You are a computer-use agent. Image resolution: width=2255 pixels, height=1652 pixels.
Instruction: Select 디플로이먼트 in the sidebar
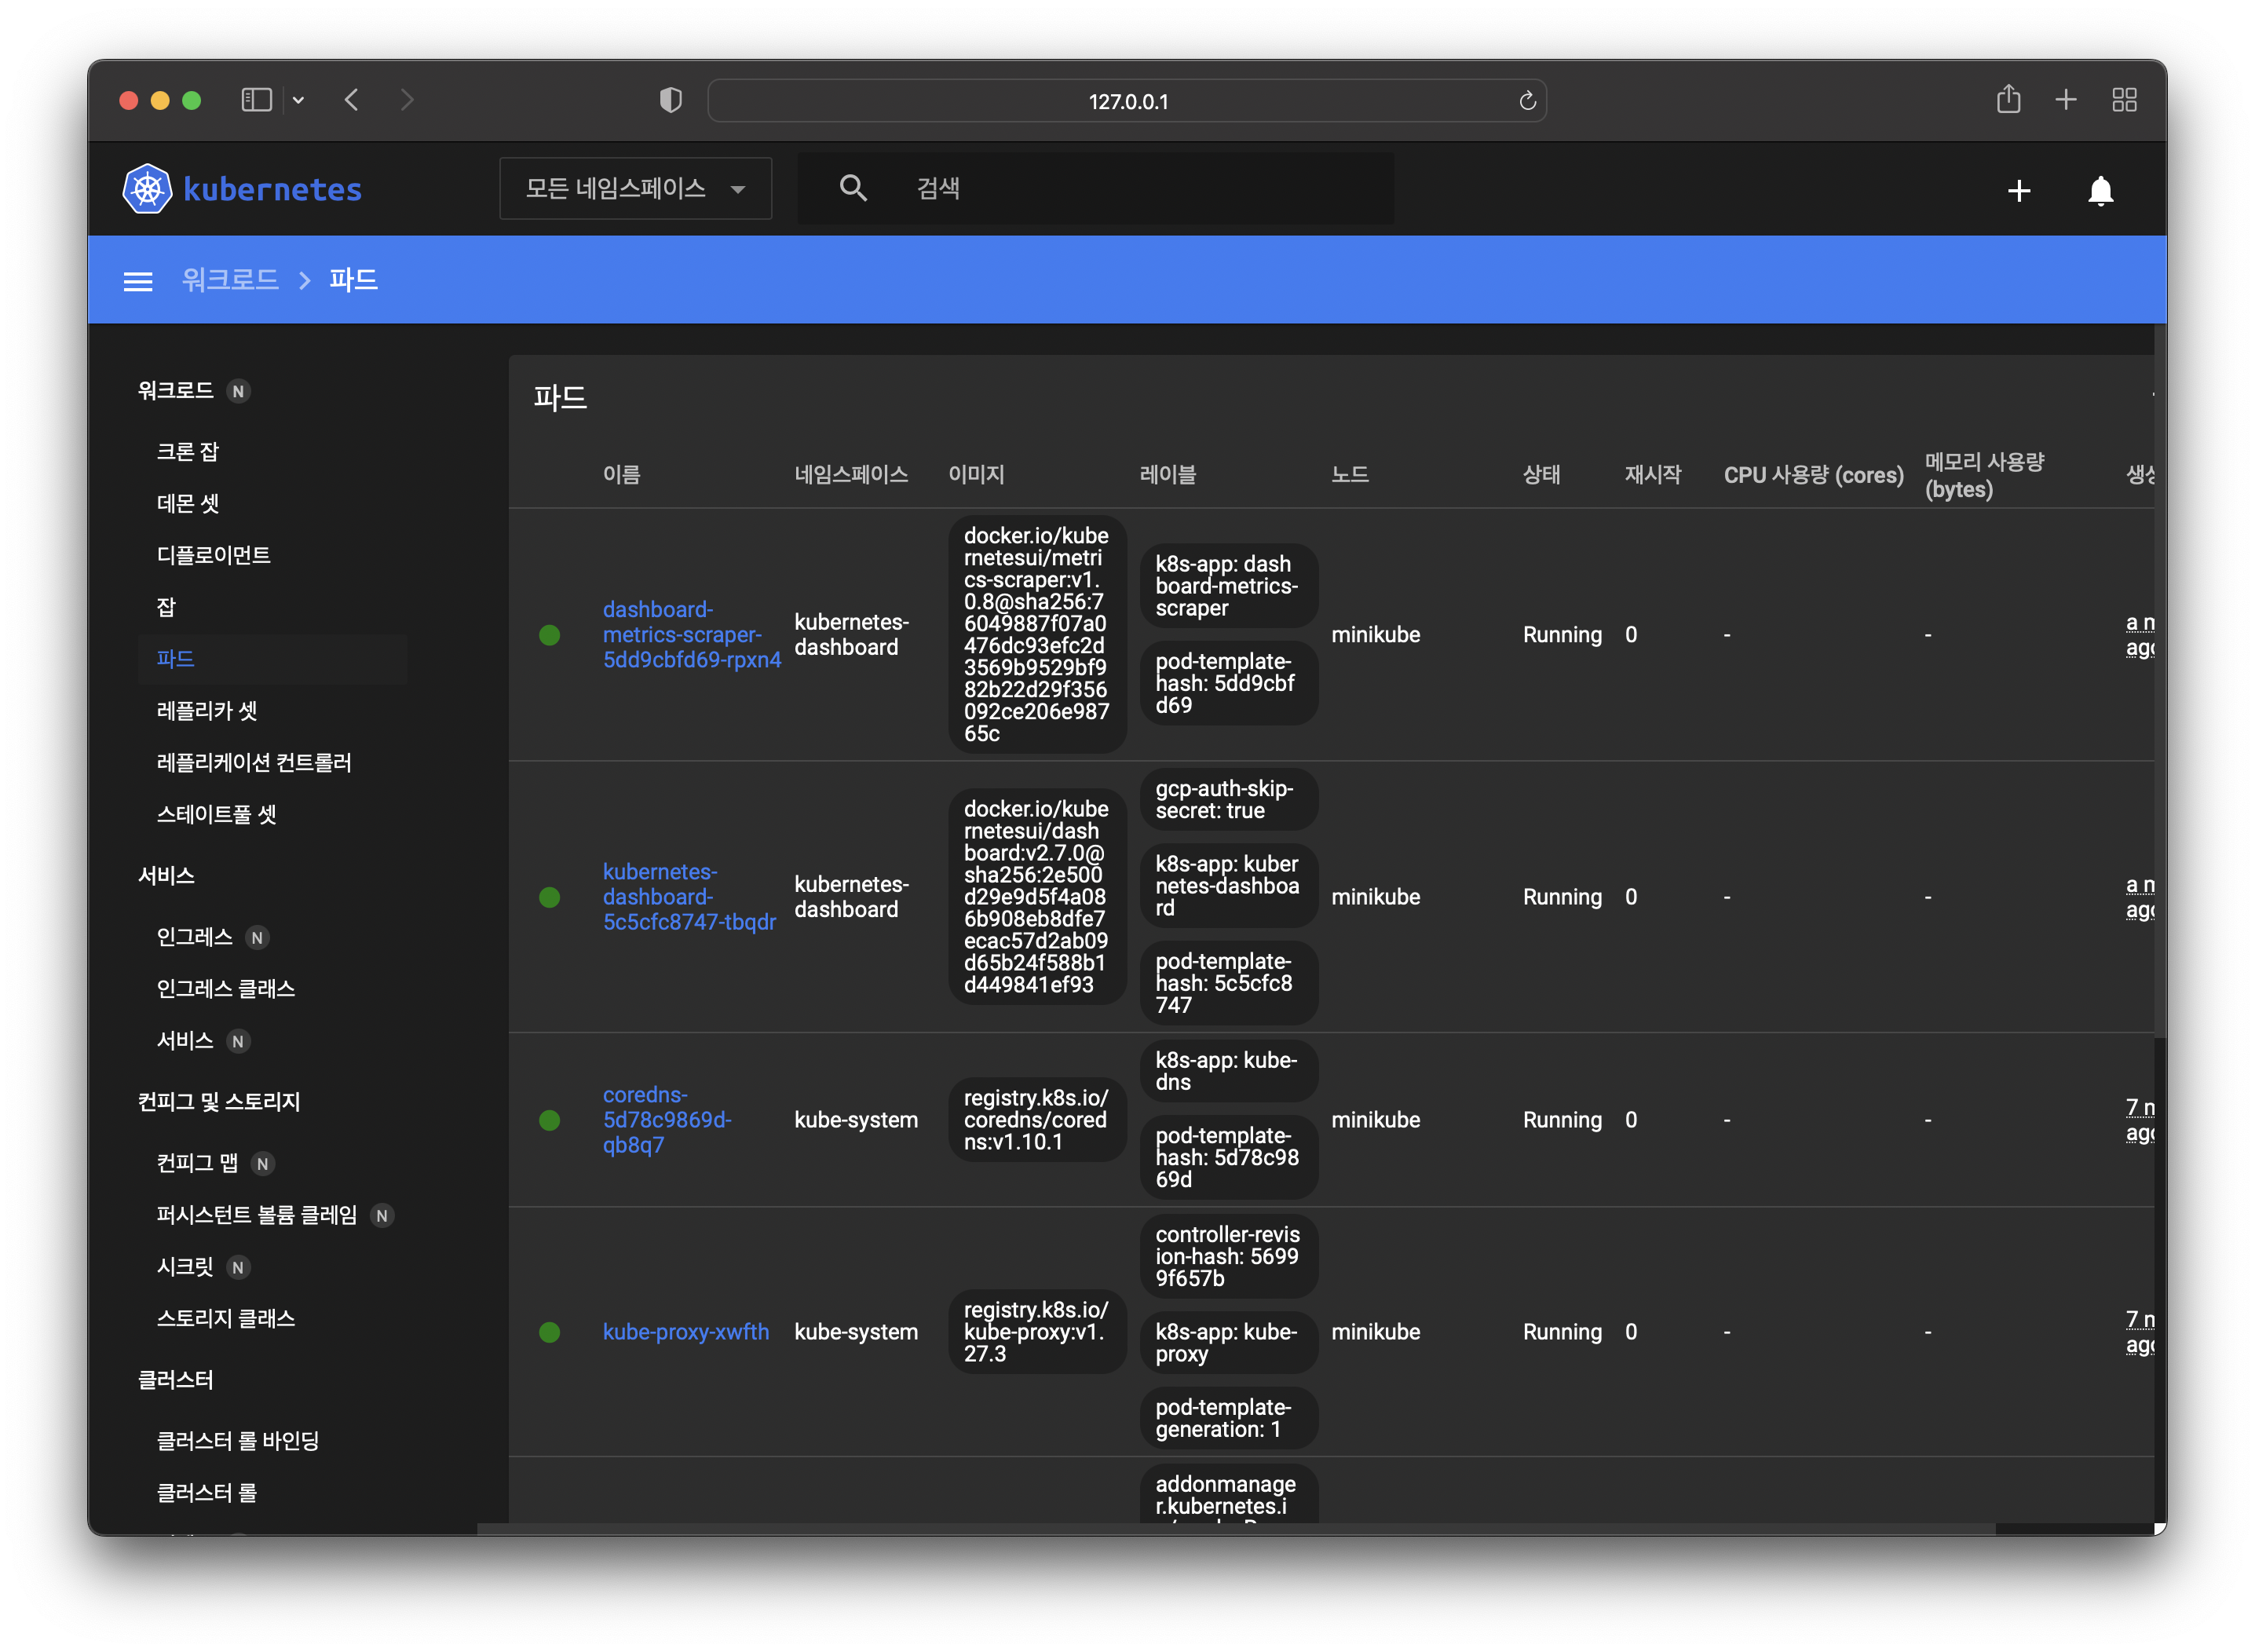[x=213, y=555]
